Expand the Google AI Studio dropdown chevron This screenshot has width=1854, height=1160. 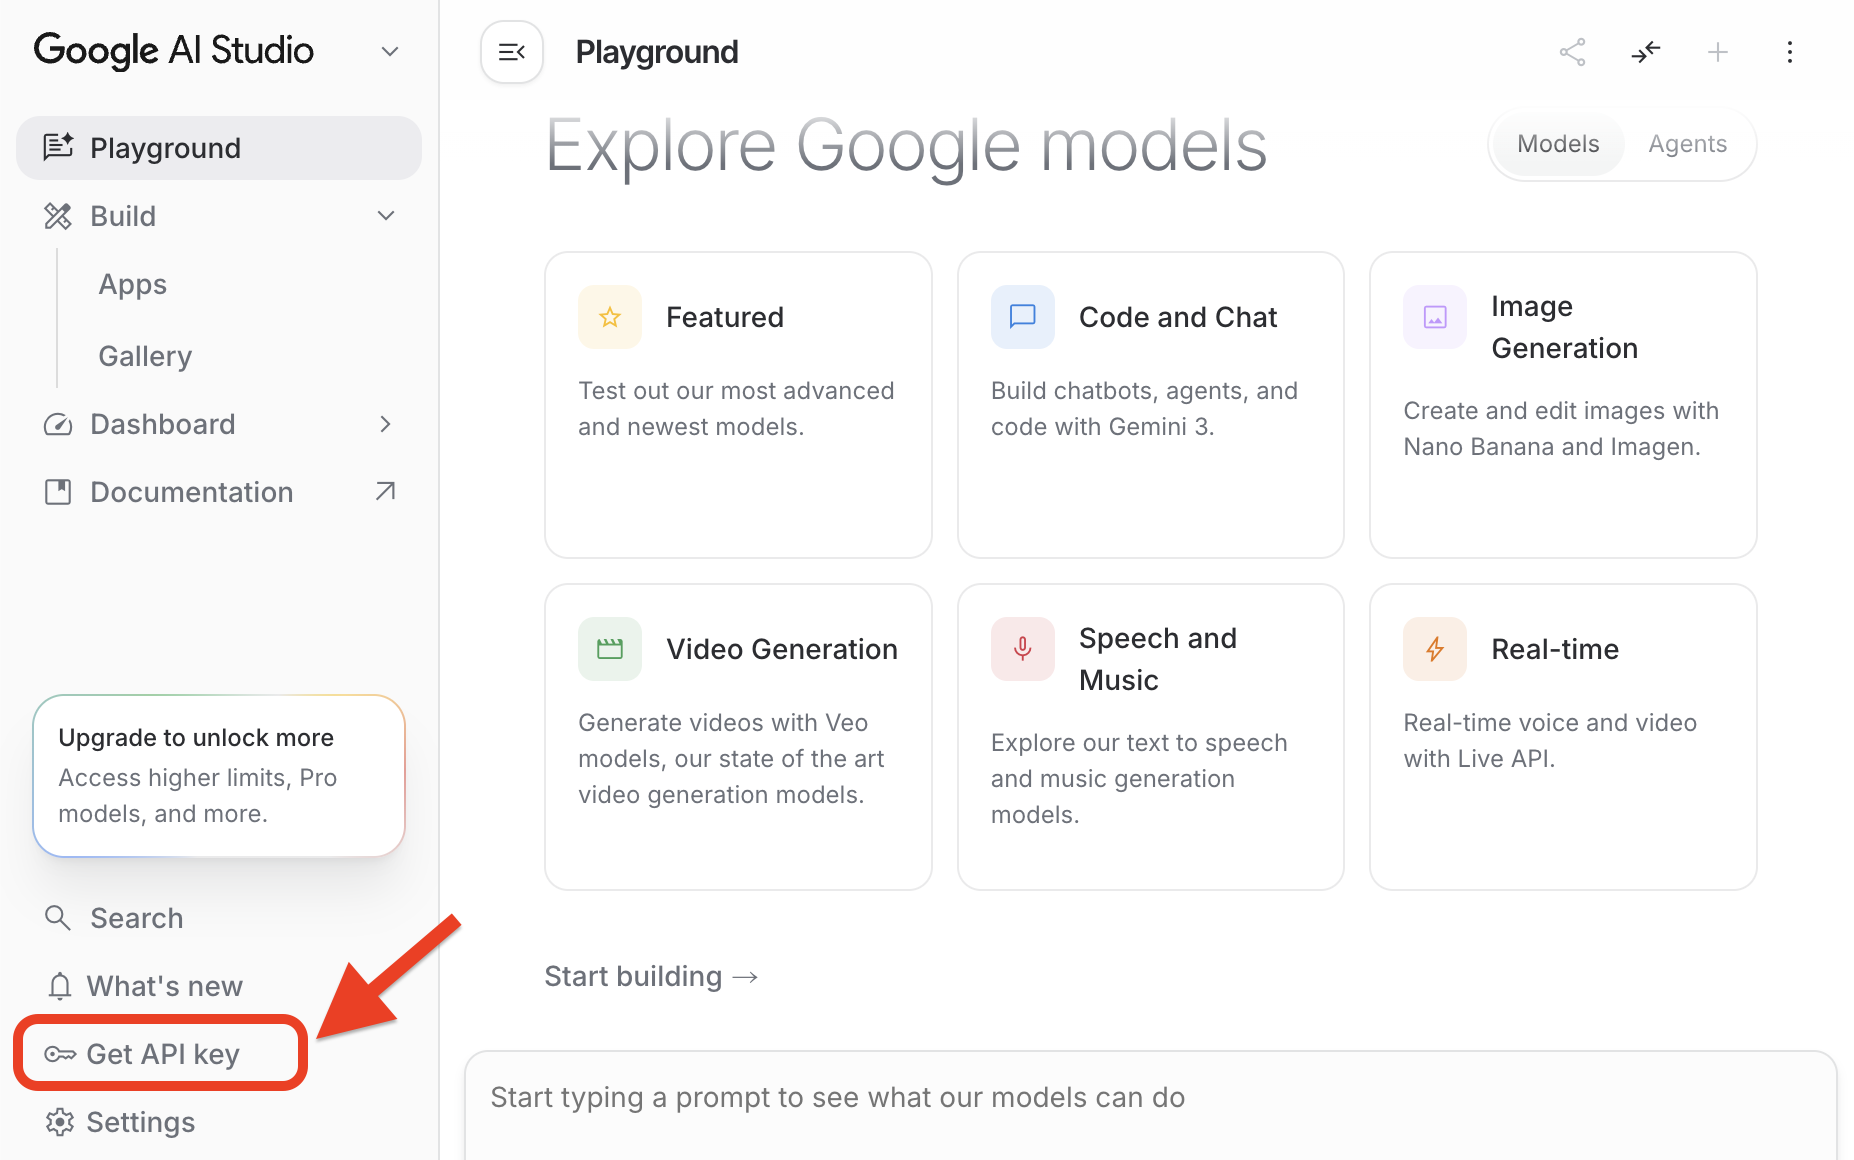(390, 51)
